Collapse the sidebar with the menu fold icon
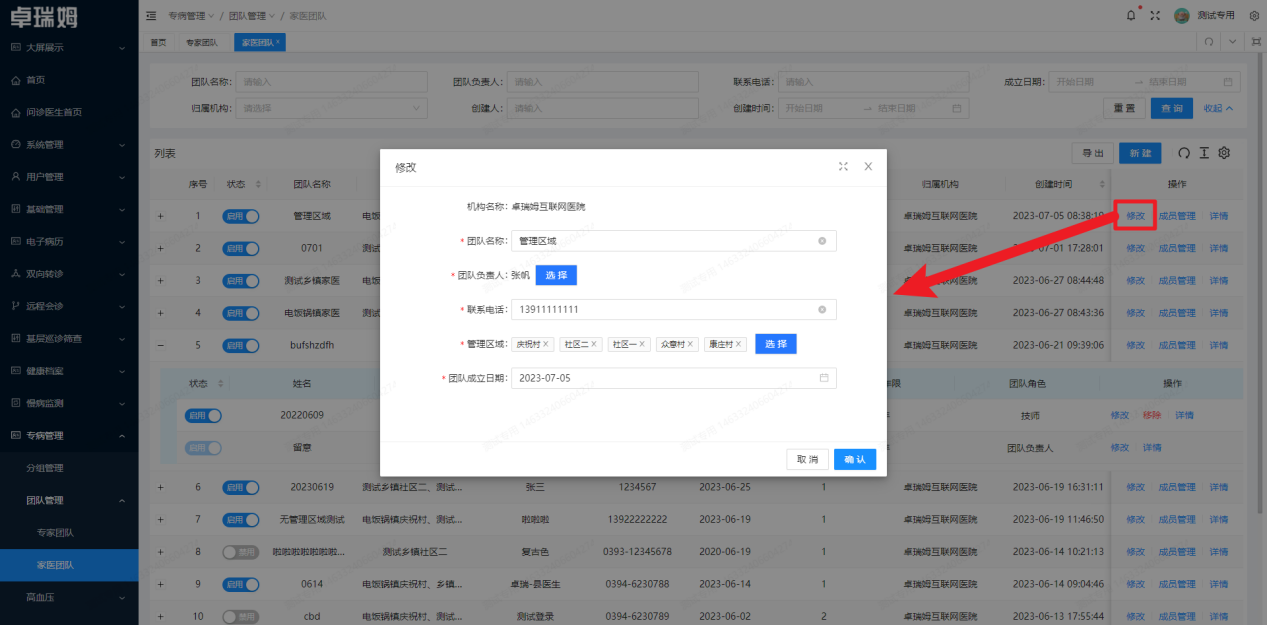 click(x=151, y=16)
